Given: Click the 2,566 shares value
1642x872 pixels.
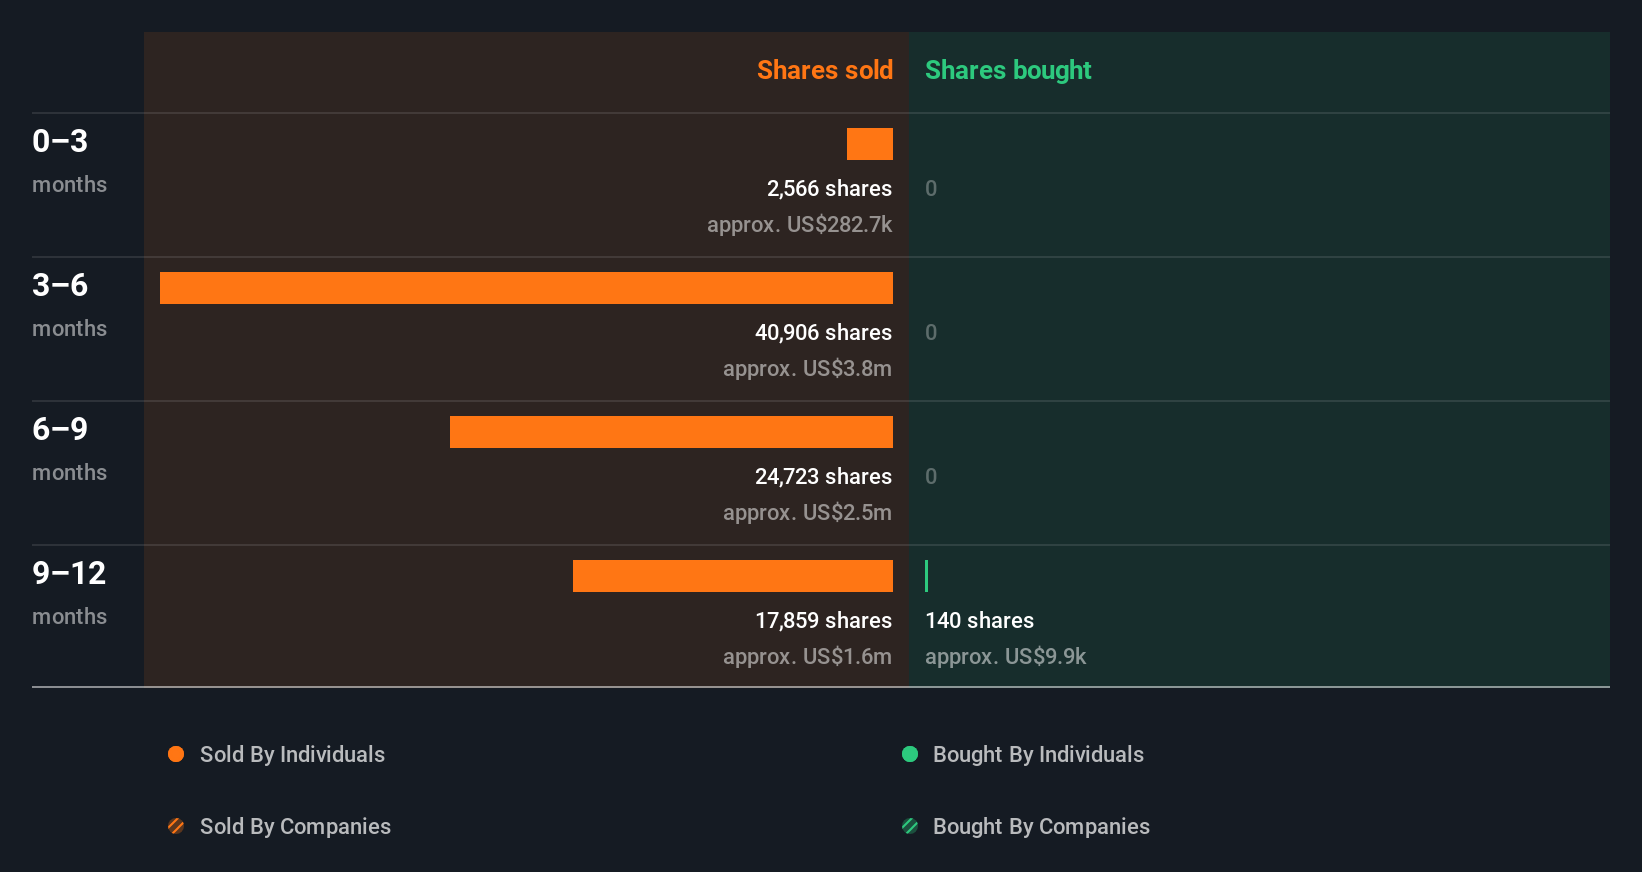Looking at the screenshot, I should (829, 189).
